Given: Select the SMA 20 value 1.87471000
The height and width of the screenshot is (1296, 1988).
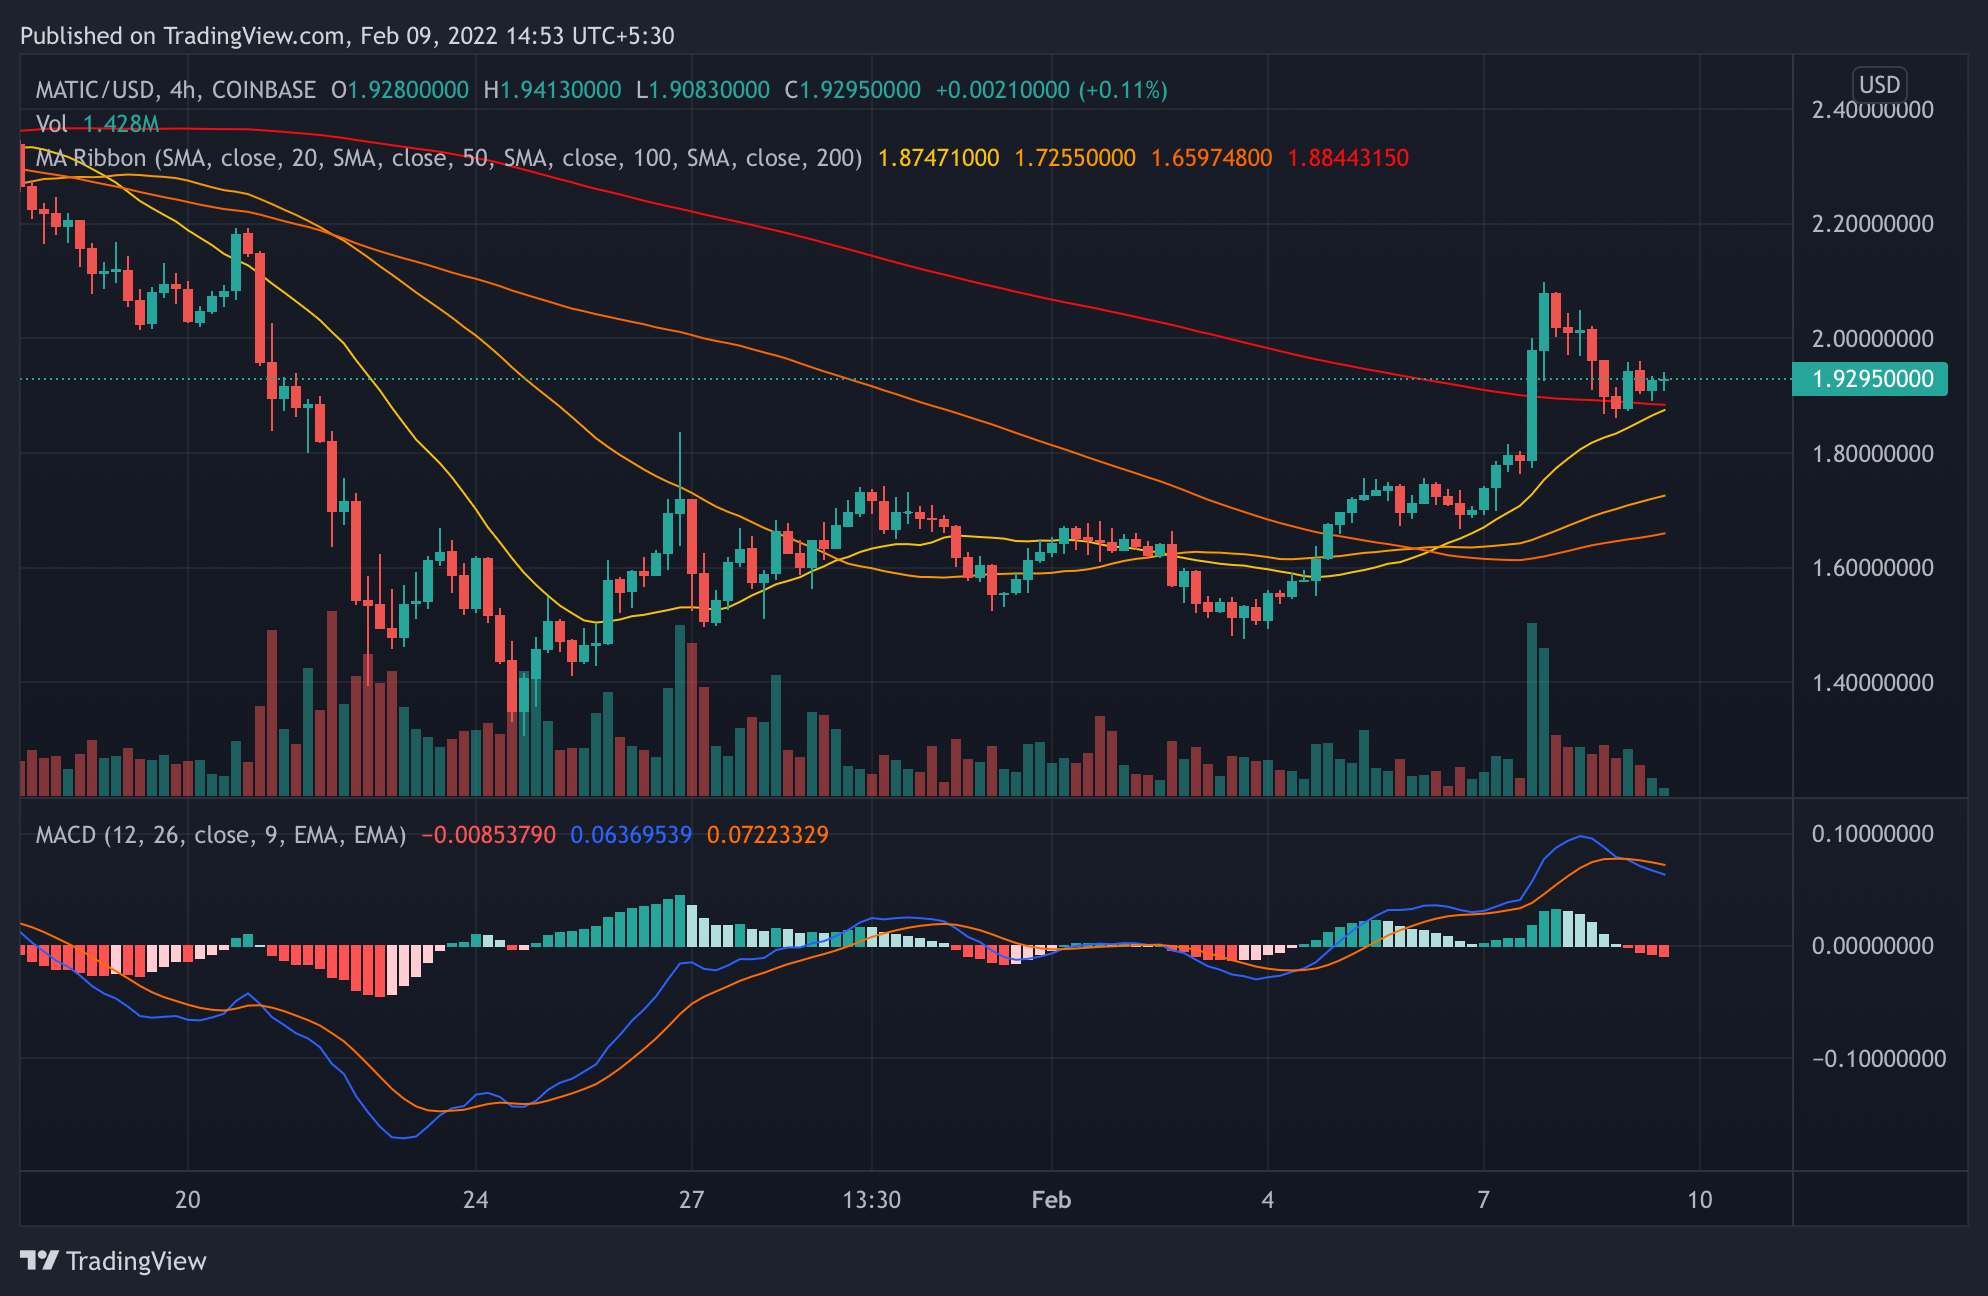Looking at the screenshot, I should (938, 157).
